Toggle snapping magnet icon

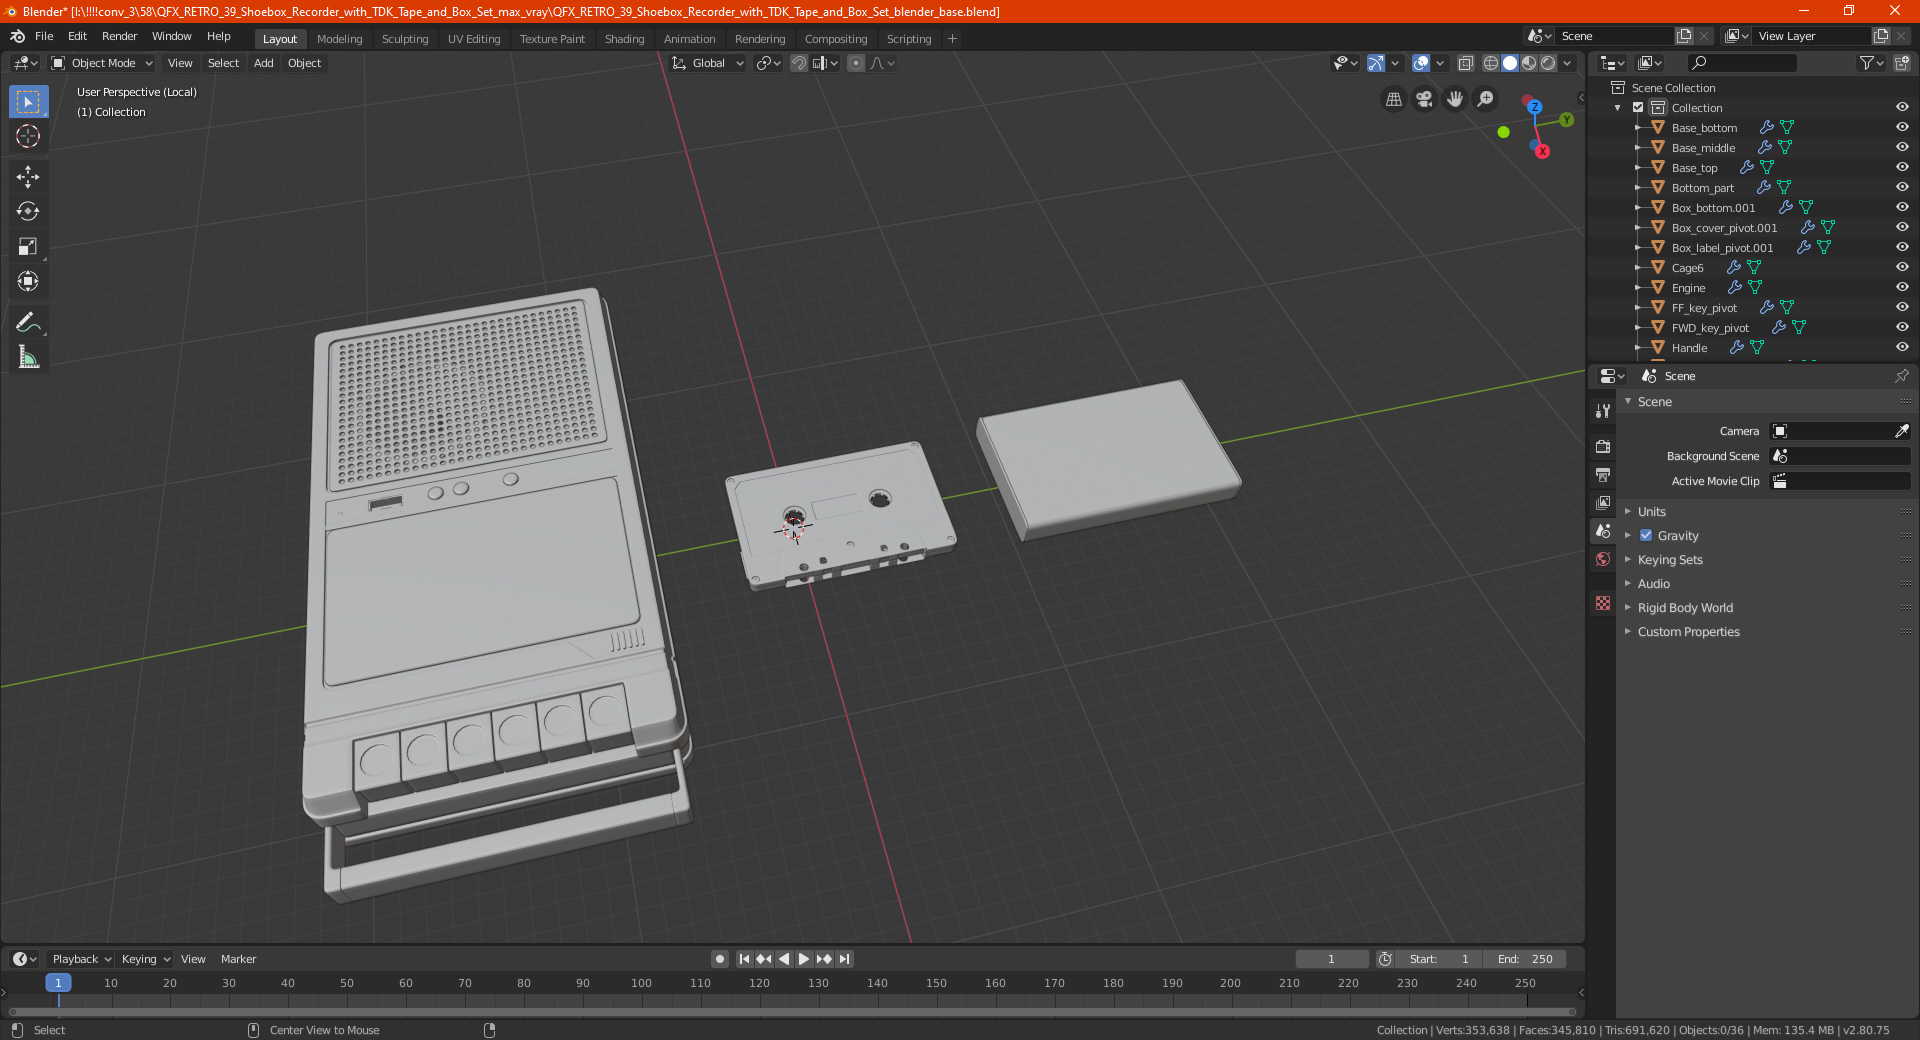click(798, 63)
